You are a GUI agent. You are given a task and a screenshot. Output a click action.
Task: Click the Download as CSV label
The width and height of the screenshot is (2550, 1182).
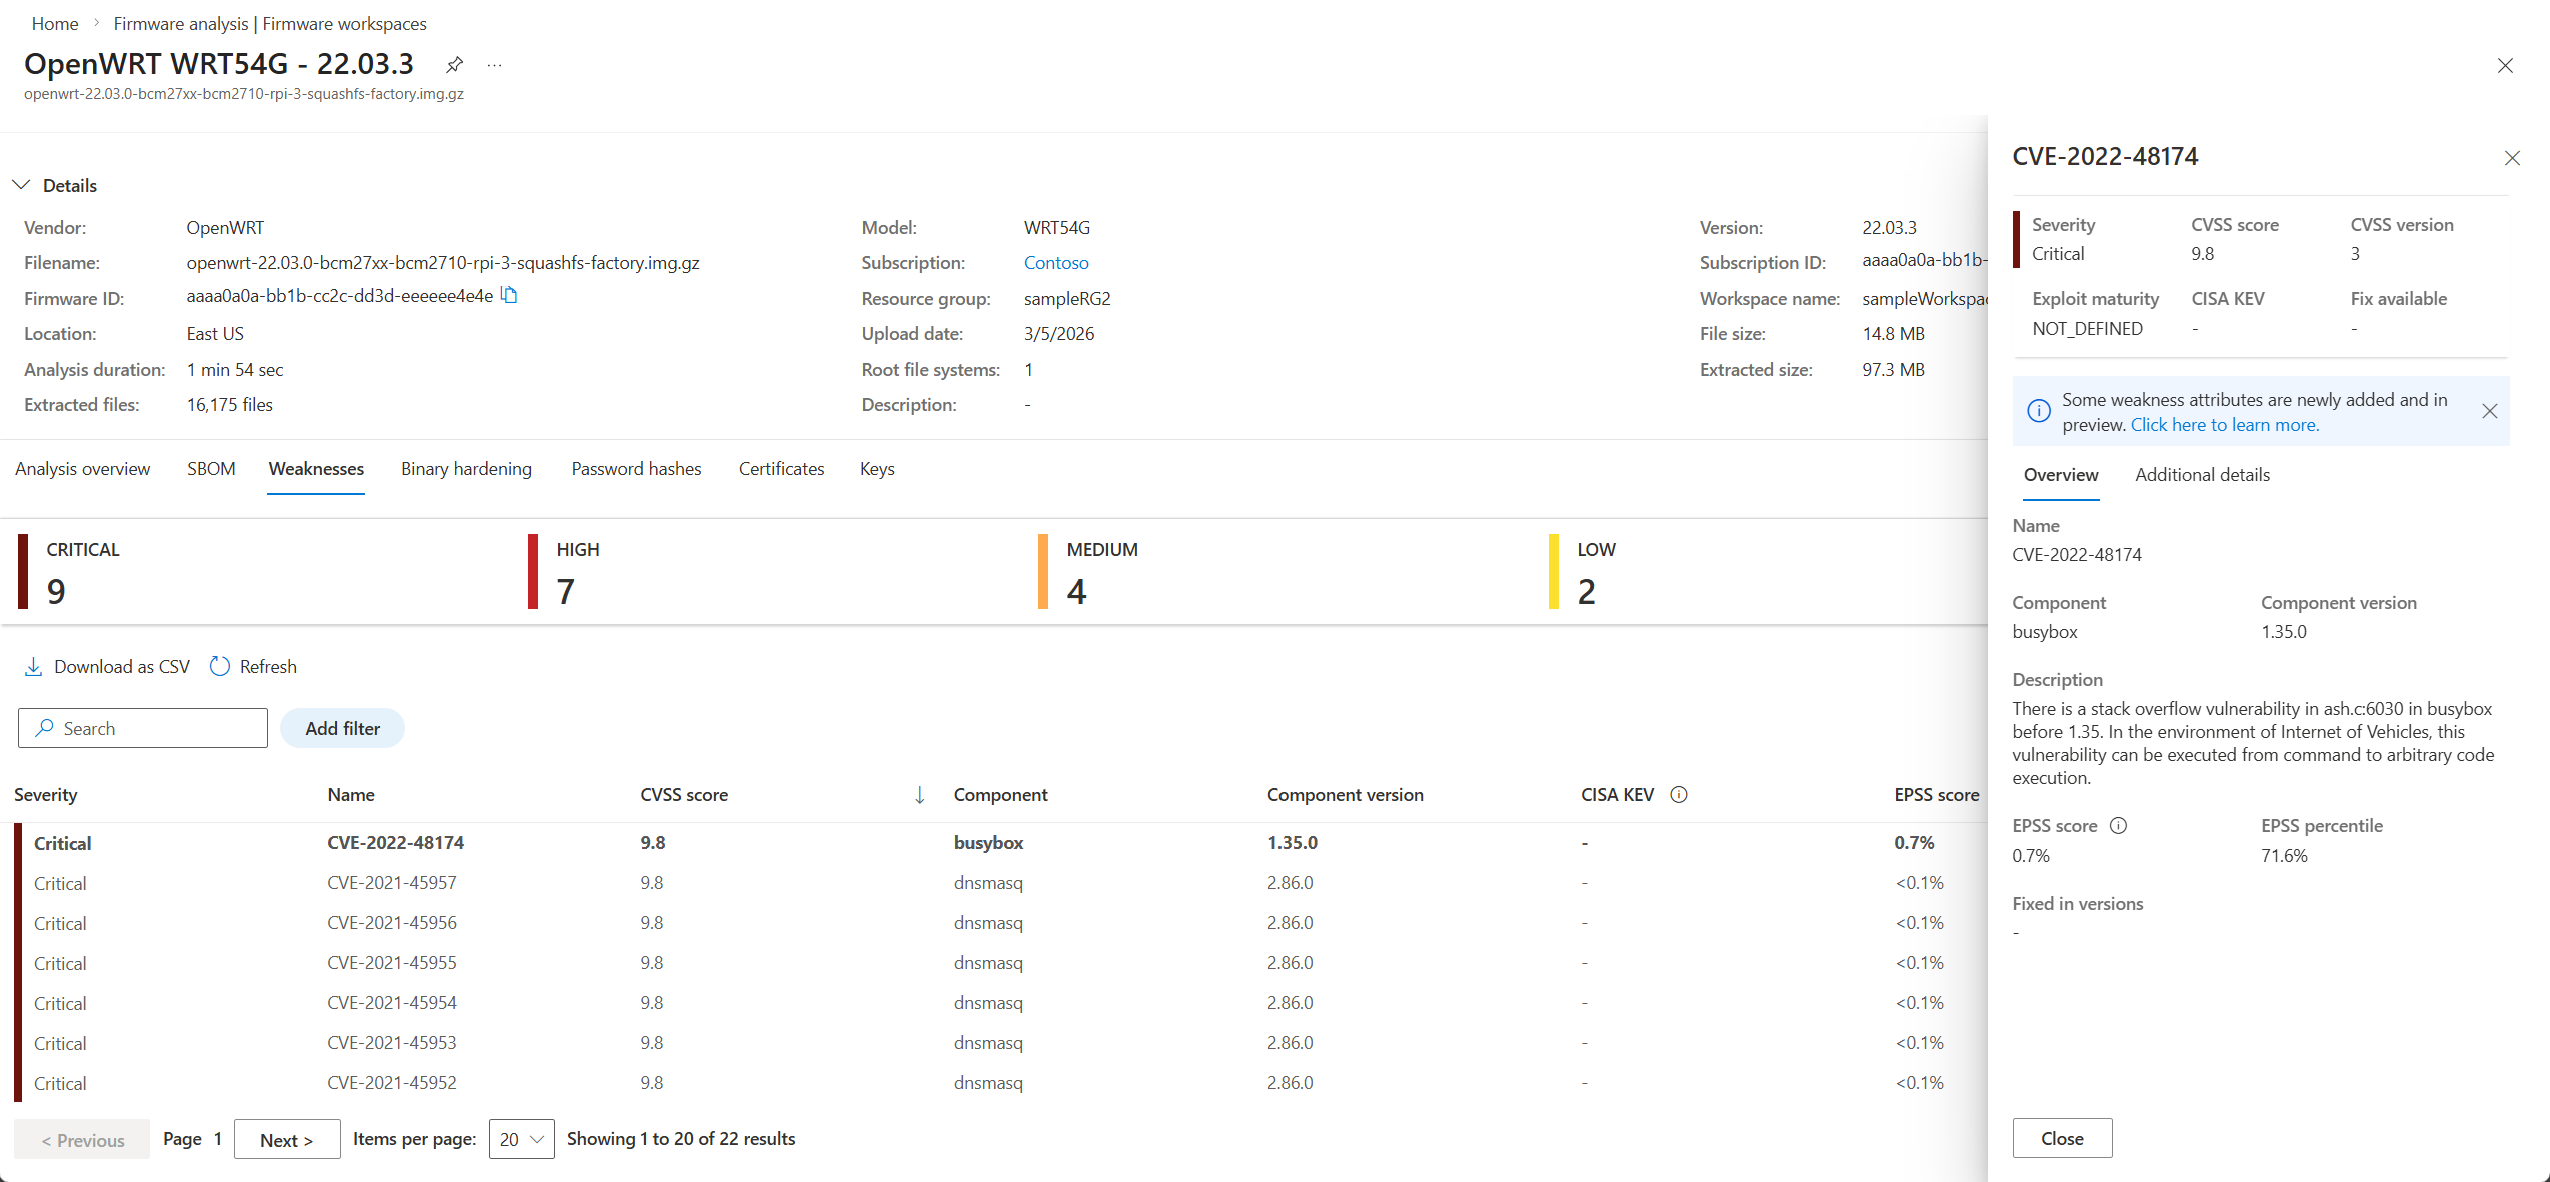tap(122, 667)
